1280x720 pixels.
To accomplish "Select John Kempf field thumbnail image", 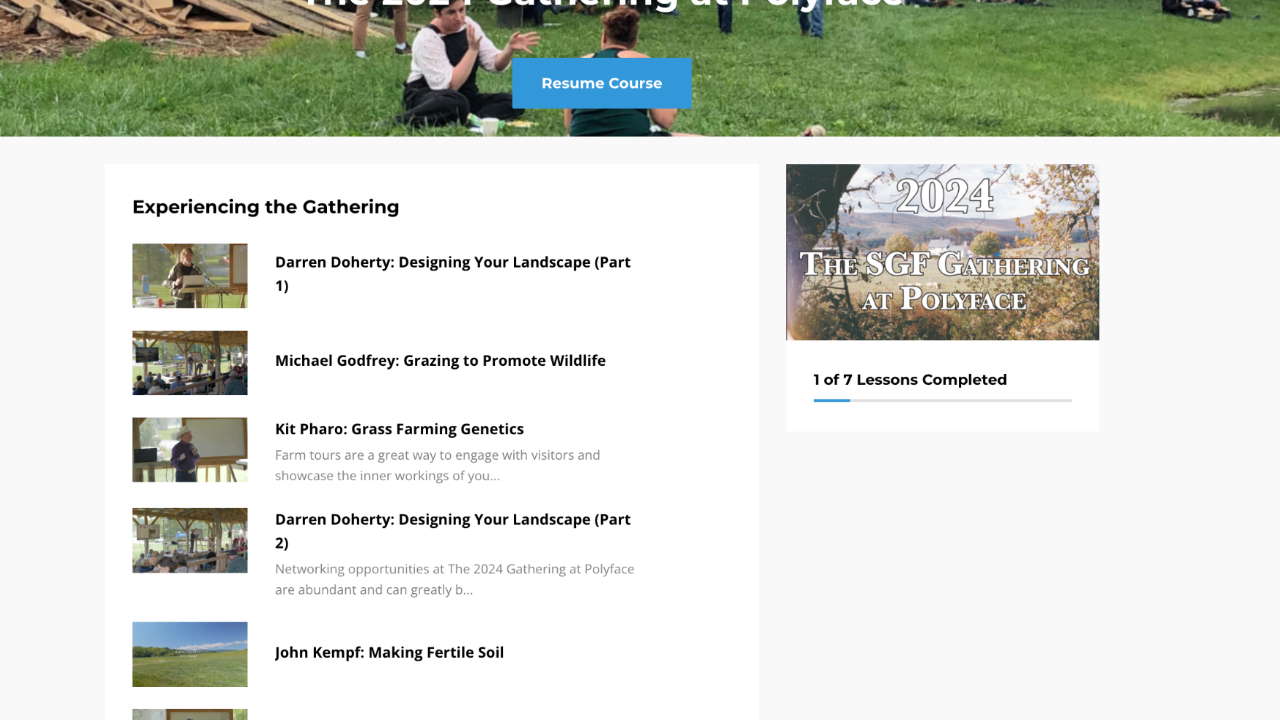I will [x=190, y=654].
